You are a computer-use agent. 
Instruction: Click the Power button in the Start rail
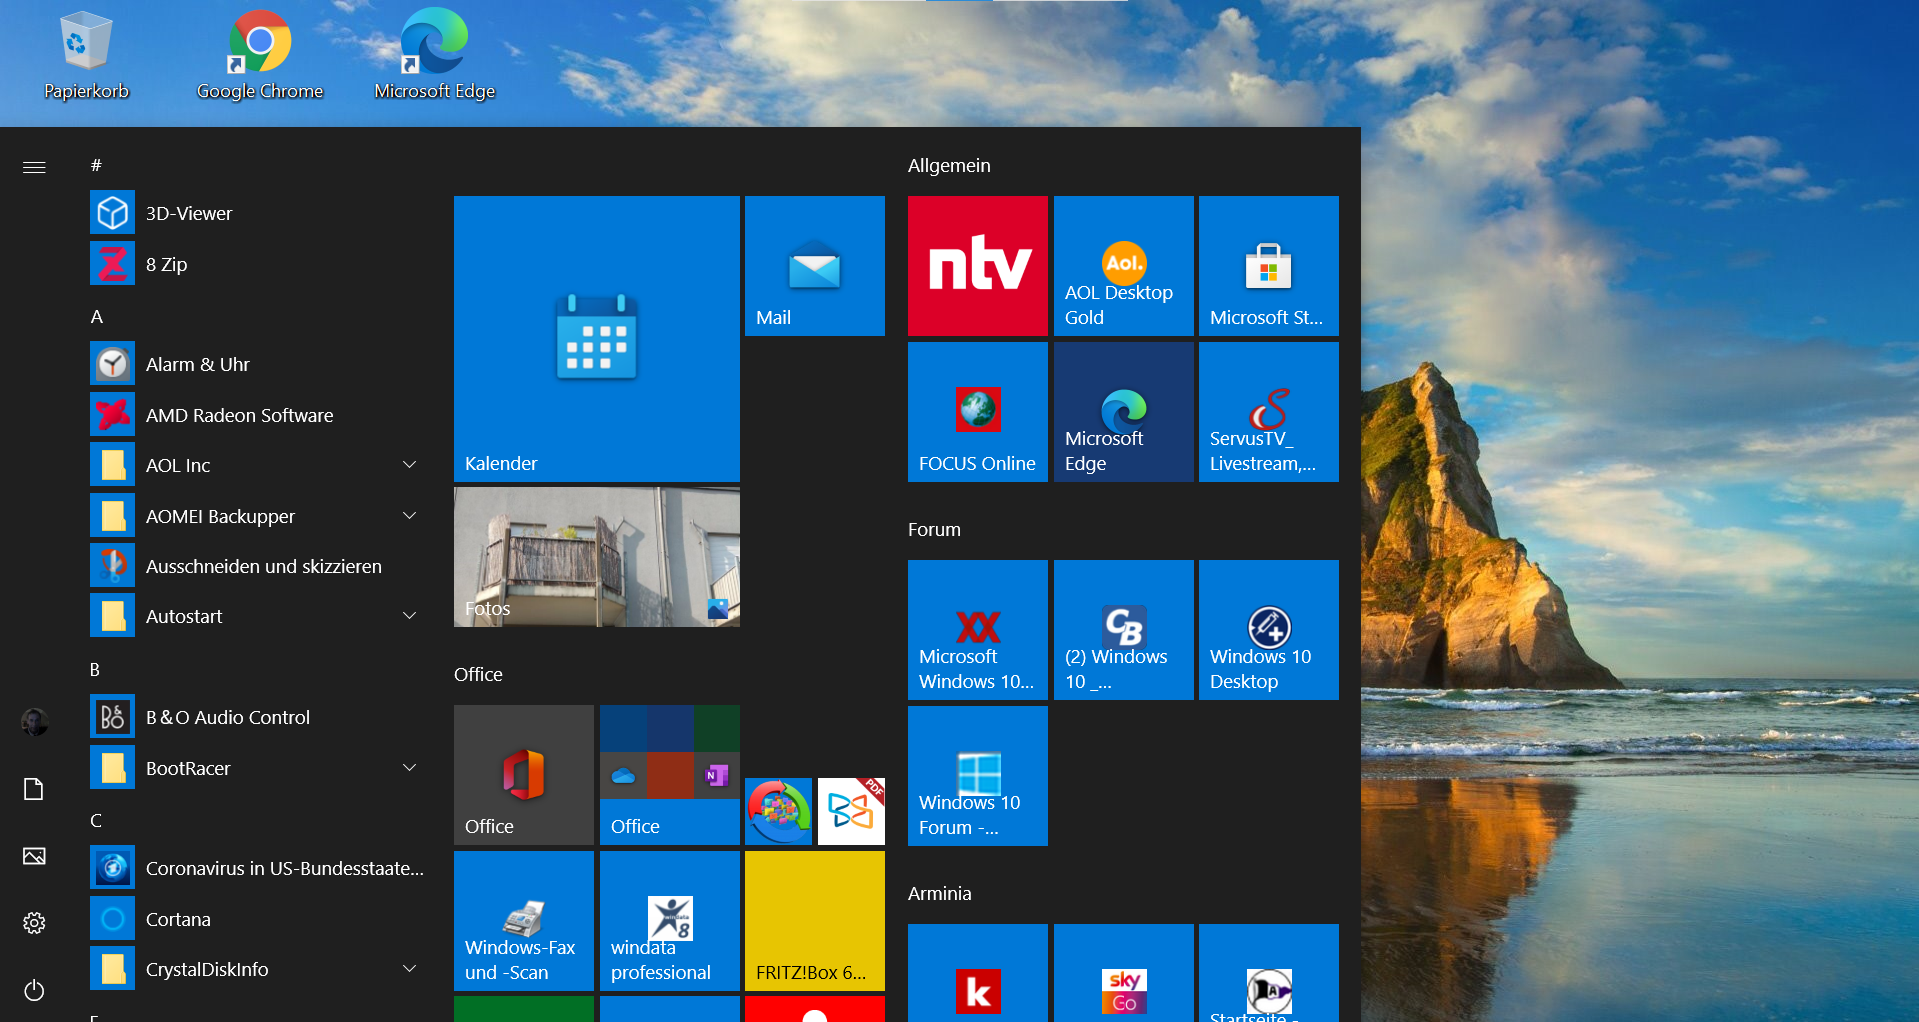34,991
